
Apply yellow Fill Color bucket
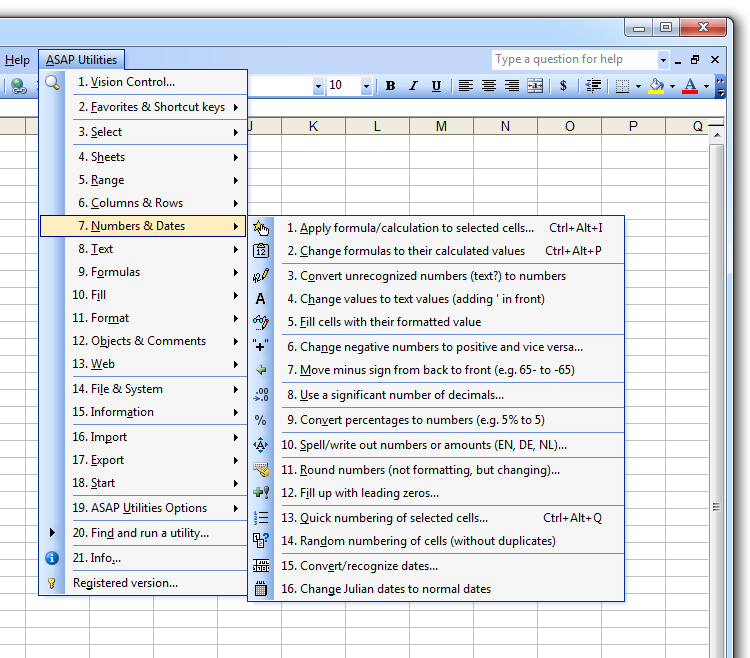pyautogui.click(x=656, y=86)
